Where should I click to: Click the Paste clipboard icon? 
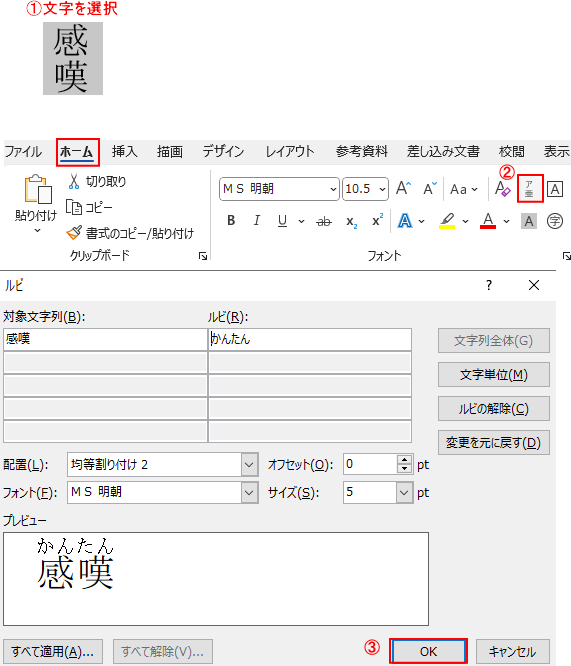pos(38,189)
